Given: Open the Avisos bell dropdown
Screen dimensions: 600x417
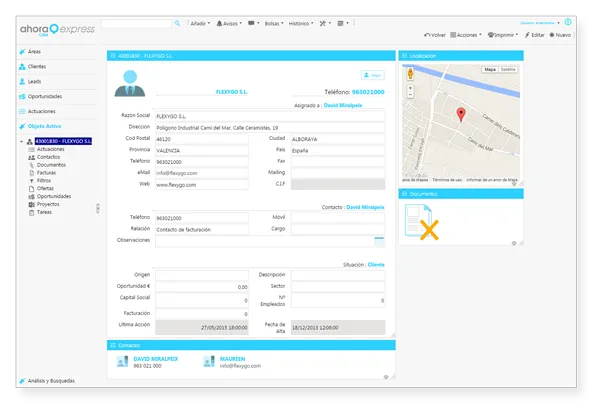Looking at the screenshot, I should tap(229, 23).
